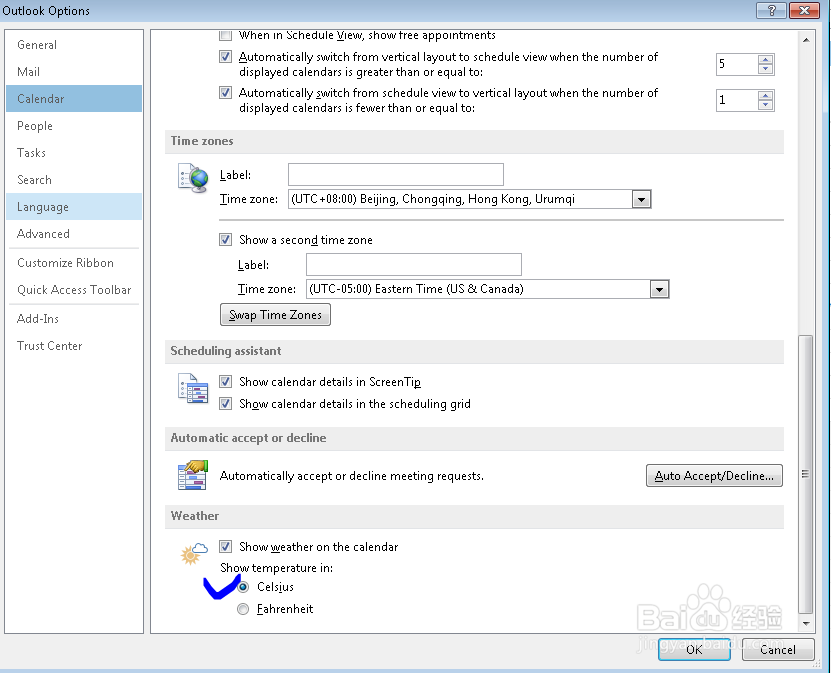Click the vertical scrollbar thumb

(806, 474)
